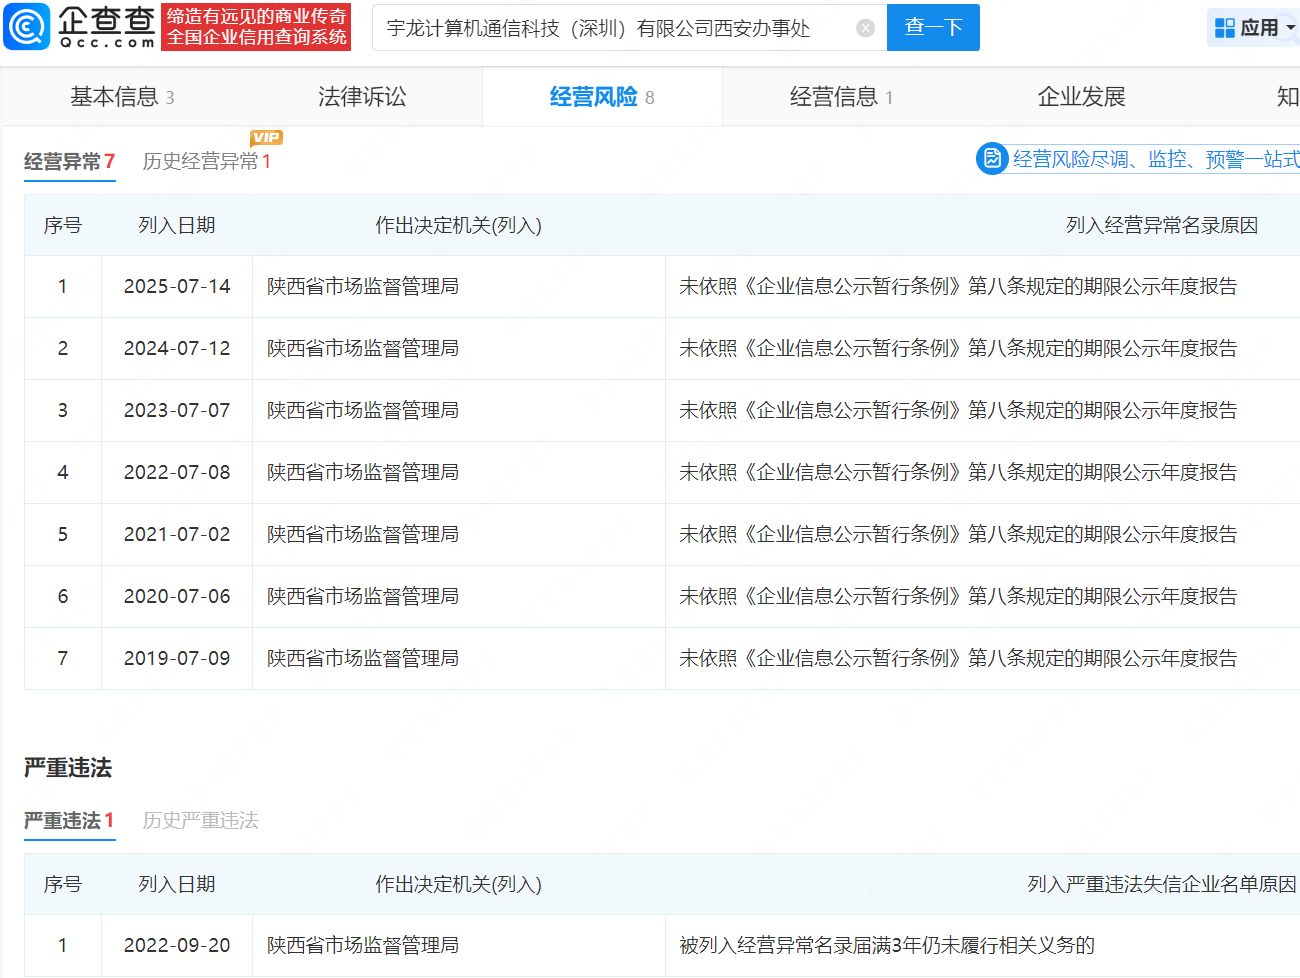Image resolution: width=1300 pixels, height=978 pixels.
Task: Click the 列入日期 header in 经营异常 table
Action: [177, 226]
